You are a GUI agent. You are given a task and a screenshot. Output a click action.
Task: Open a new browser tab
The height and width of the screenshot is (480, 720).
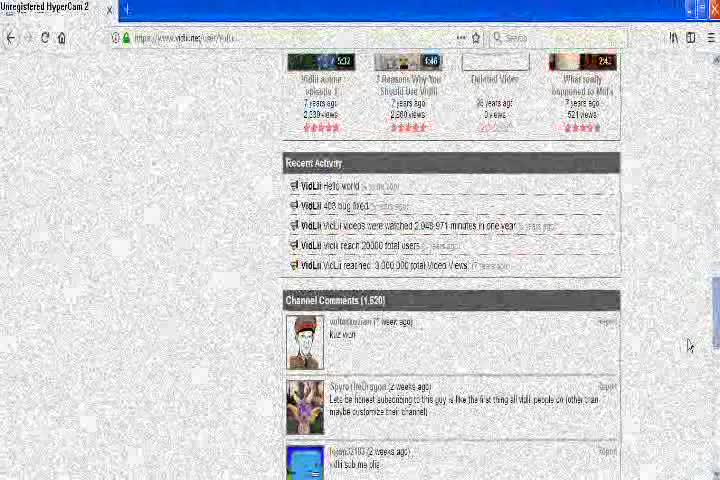tap(127, 10)
